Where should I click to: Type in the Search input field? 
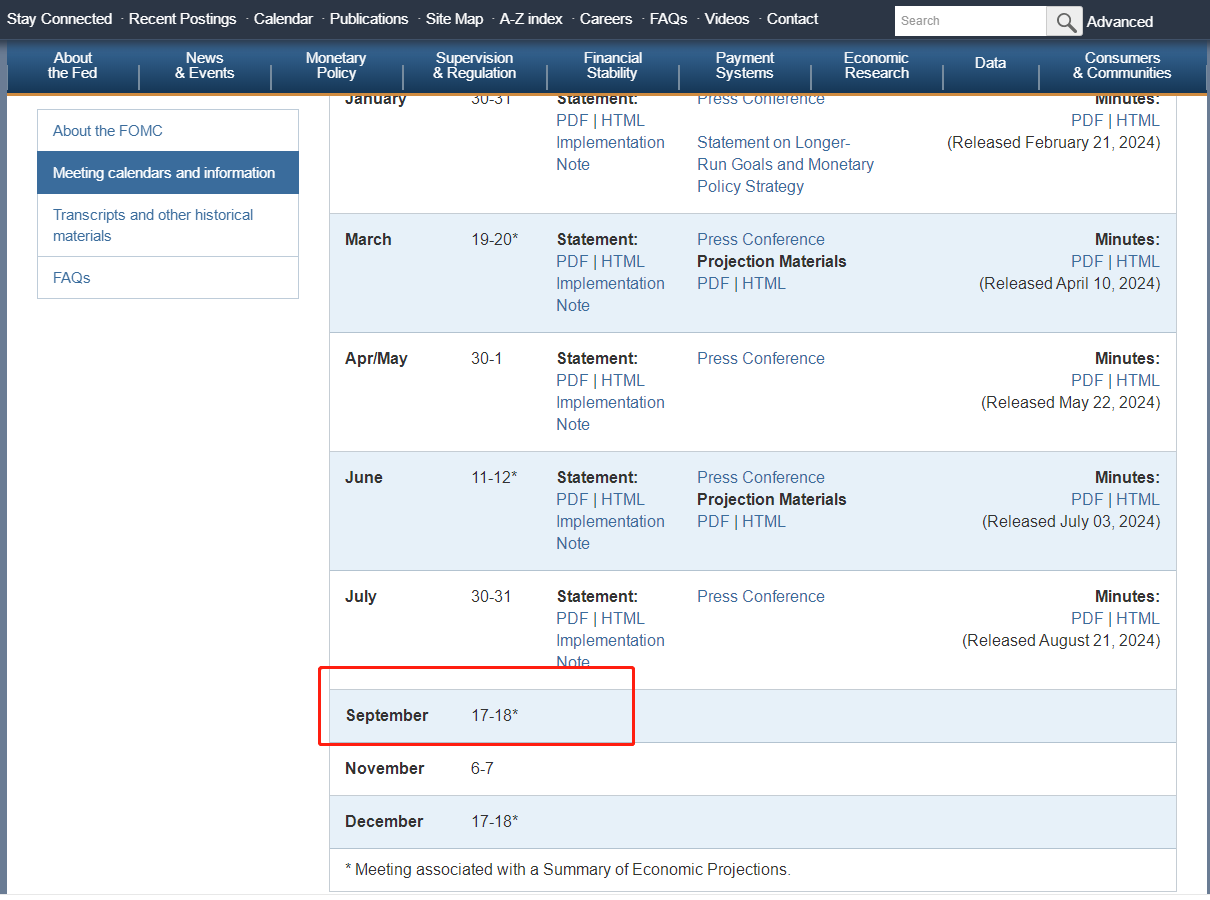[x=970, y=21]
